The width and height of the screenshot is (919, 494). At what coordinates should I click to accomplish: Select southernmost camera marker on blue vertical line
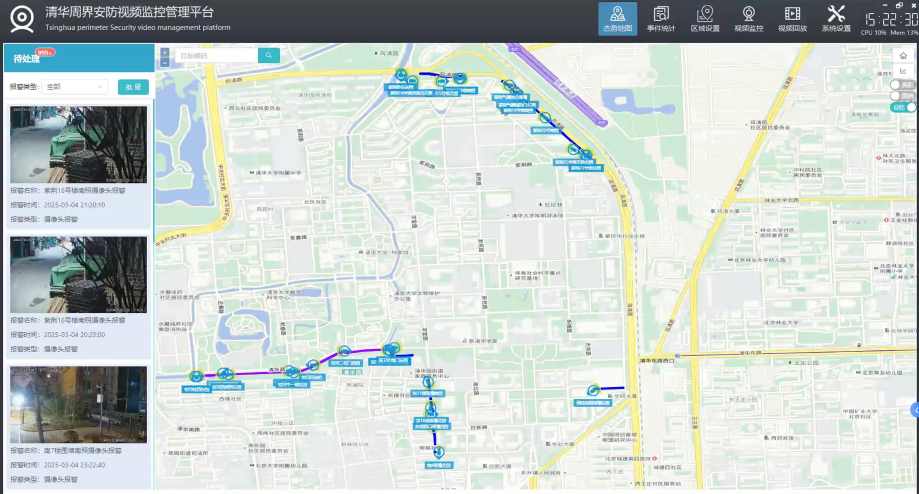coord(438,452)
